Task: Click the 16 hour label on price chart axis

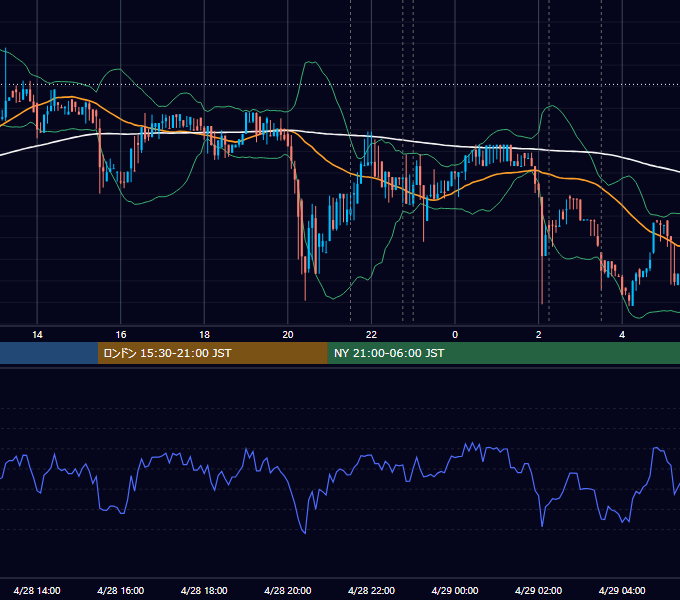Action: [121, 335]
